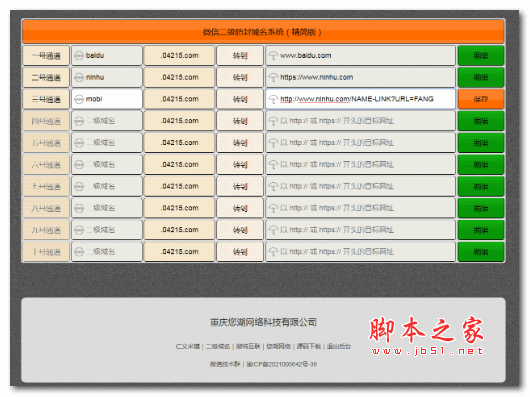Focus the 六号通道 二级域名 input
Viewport: 530px width, 397px height.
107,165
